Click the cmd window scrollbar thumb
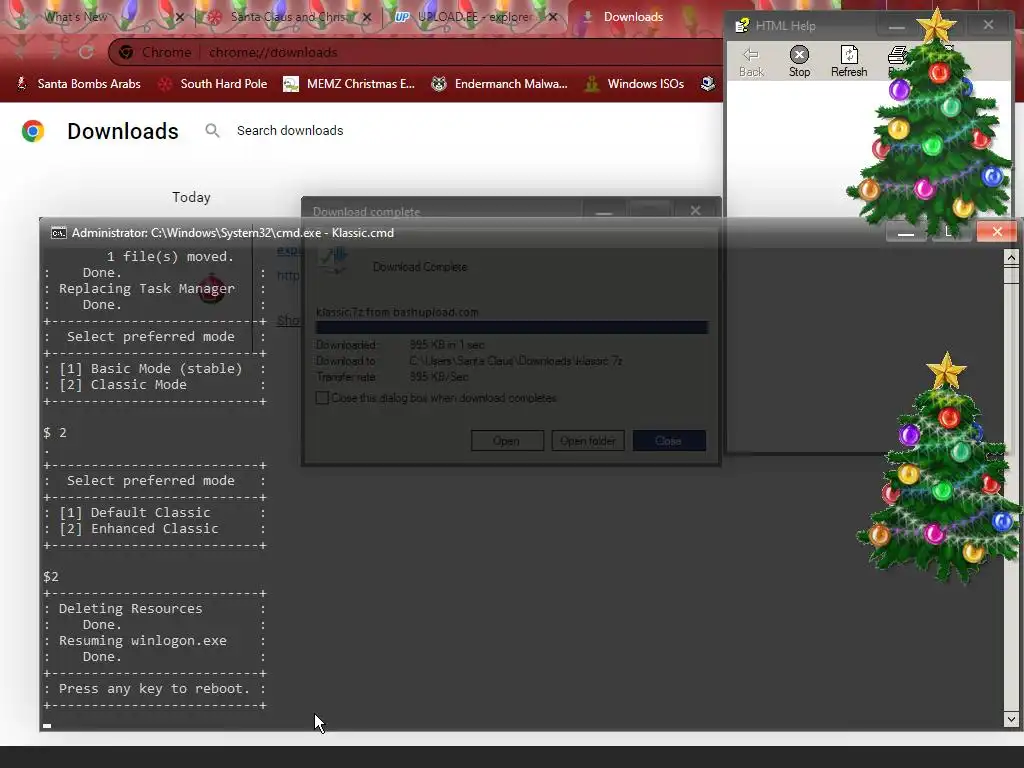1024x768 pixels. 1011,275
